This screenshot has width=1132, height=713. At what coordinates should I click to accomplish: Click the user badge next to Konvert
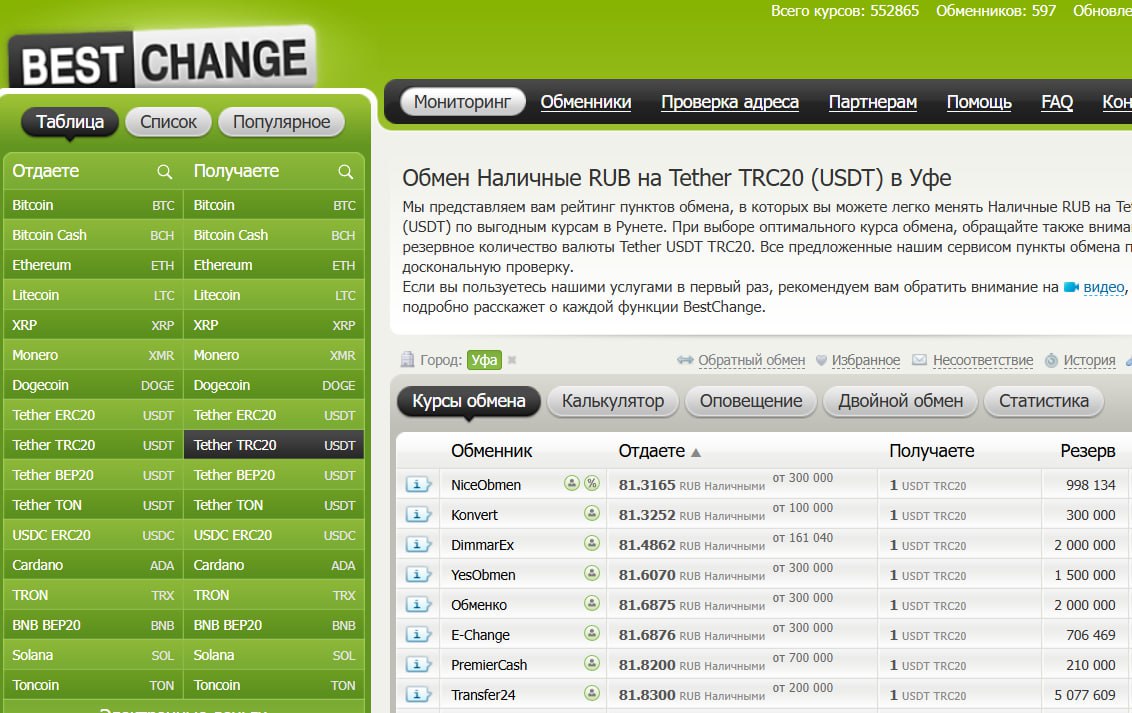[592, 513]
